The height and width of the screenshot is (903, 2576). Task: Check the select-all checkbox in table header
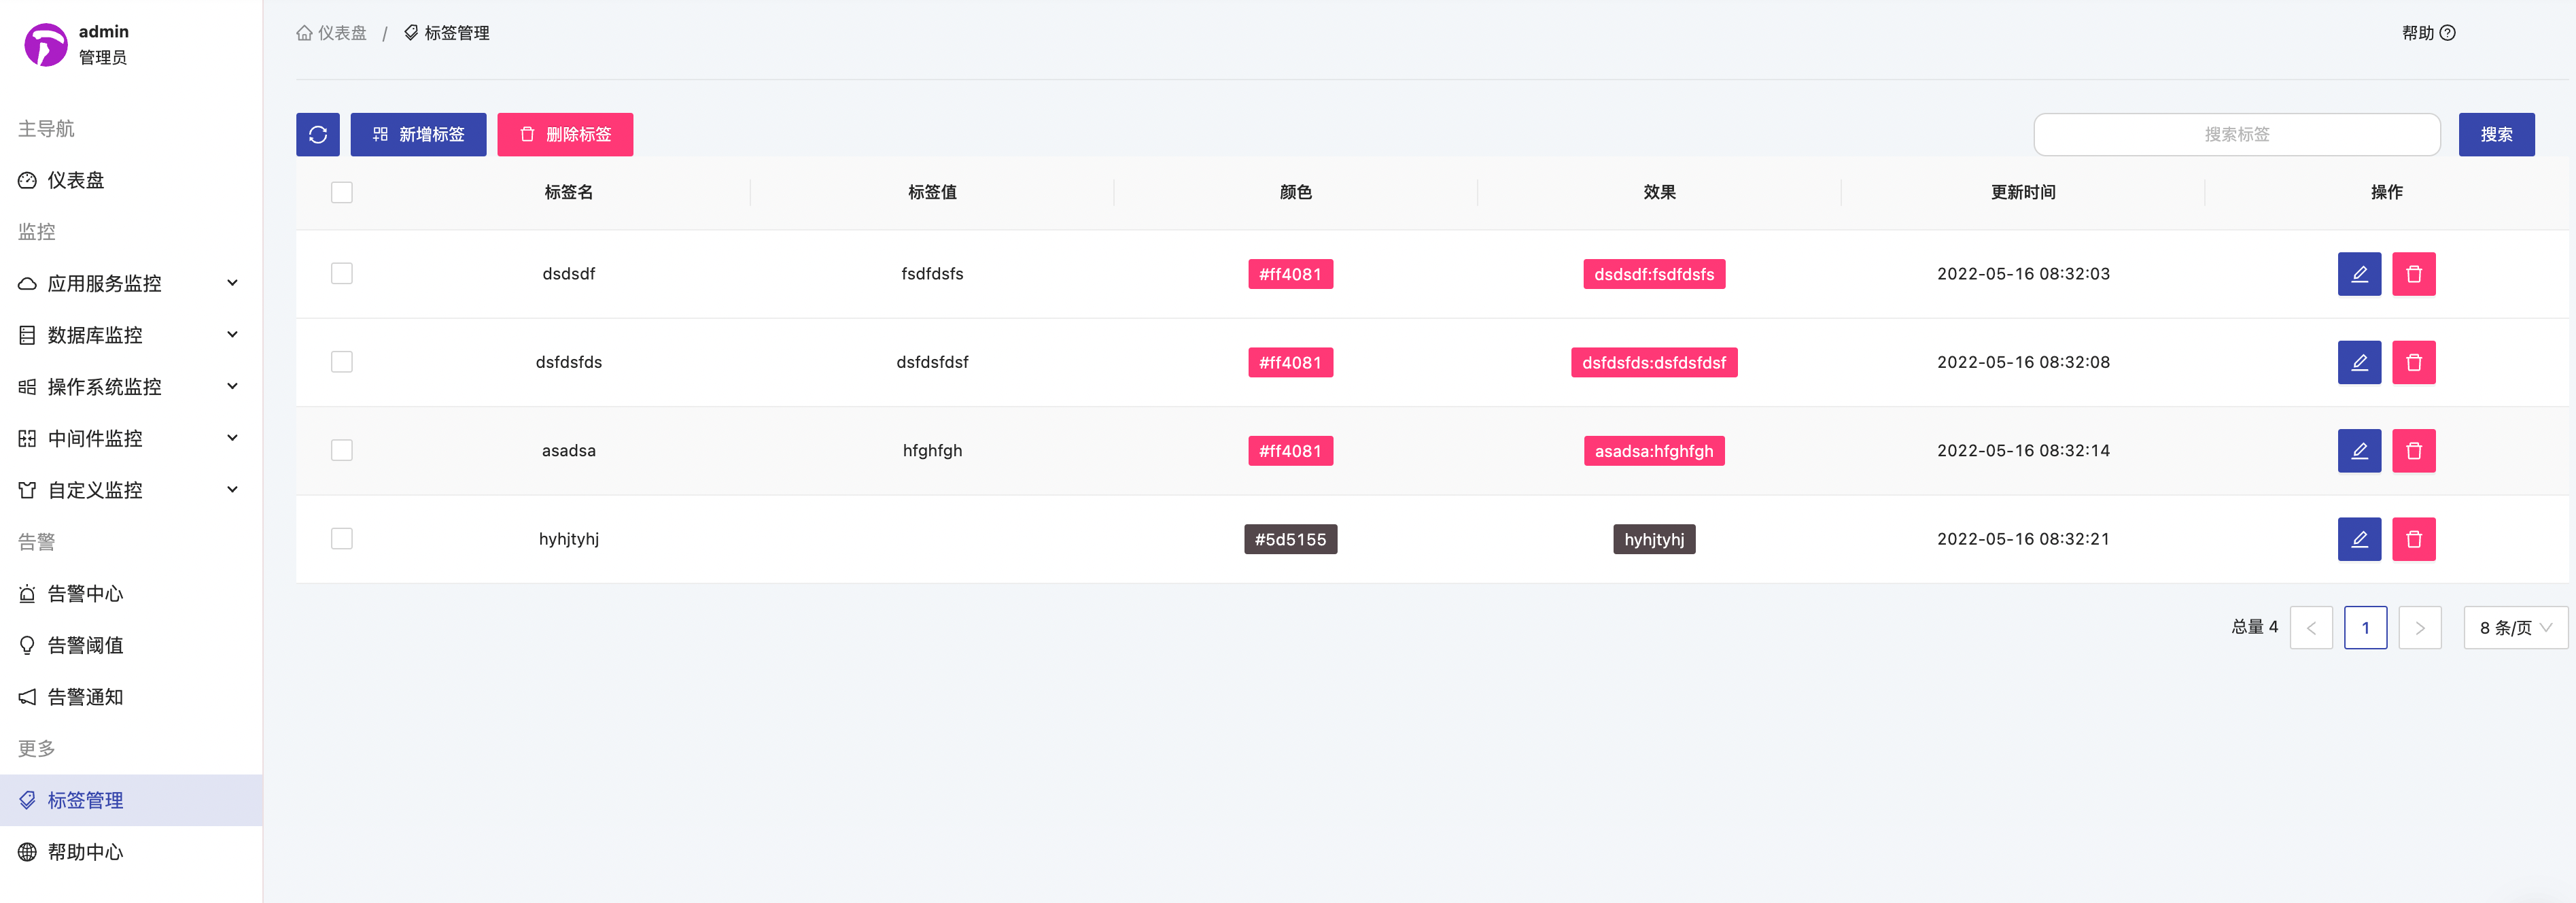point(341,192)
